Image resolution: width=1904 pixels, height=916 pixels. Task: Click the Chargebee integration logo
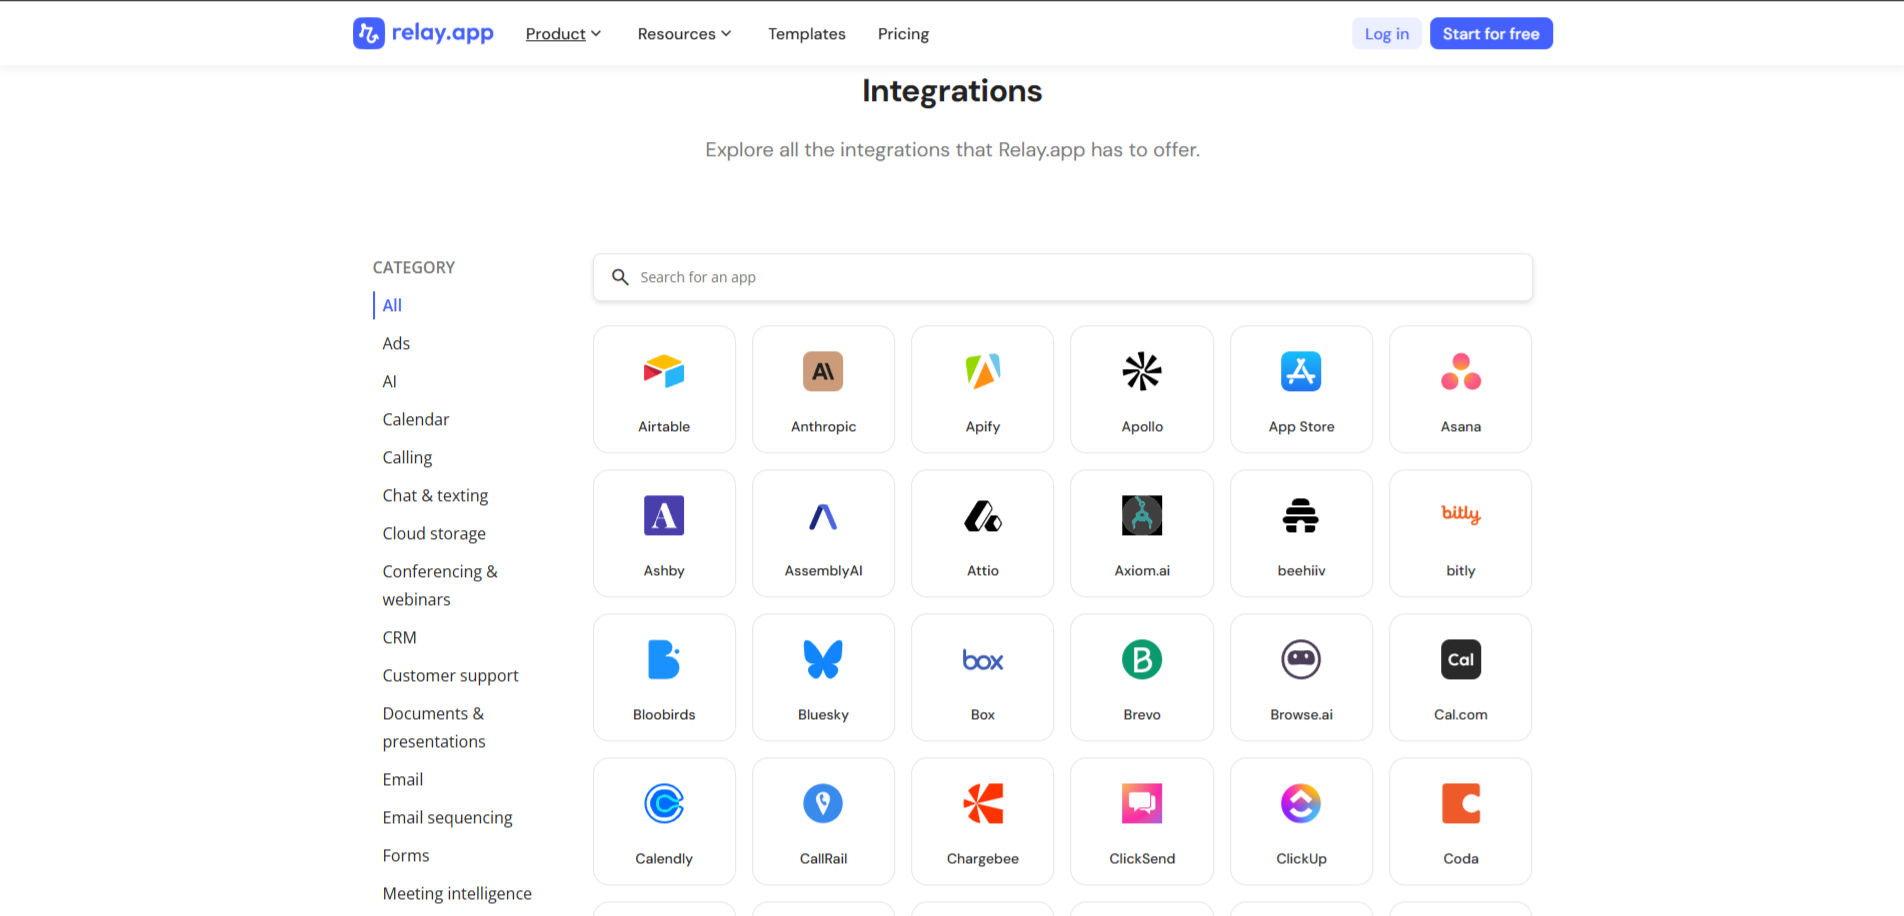click(x=982, y=804)
